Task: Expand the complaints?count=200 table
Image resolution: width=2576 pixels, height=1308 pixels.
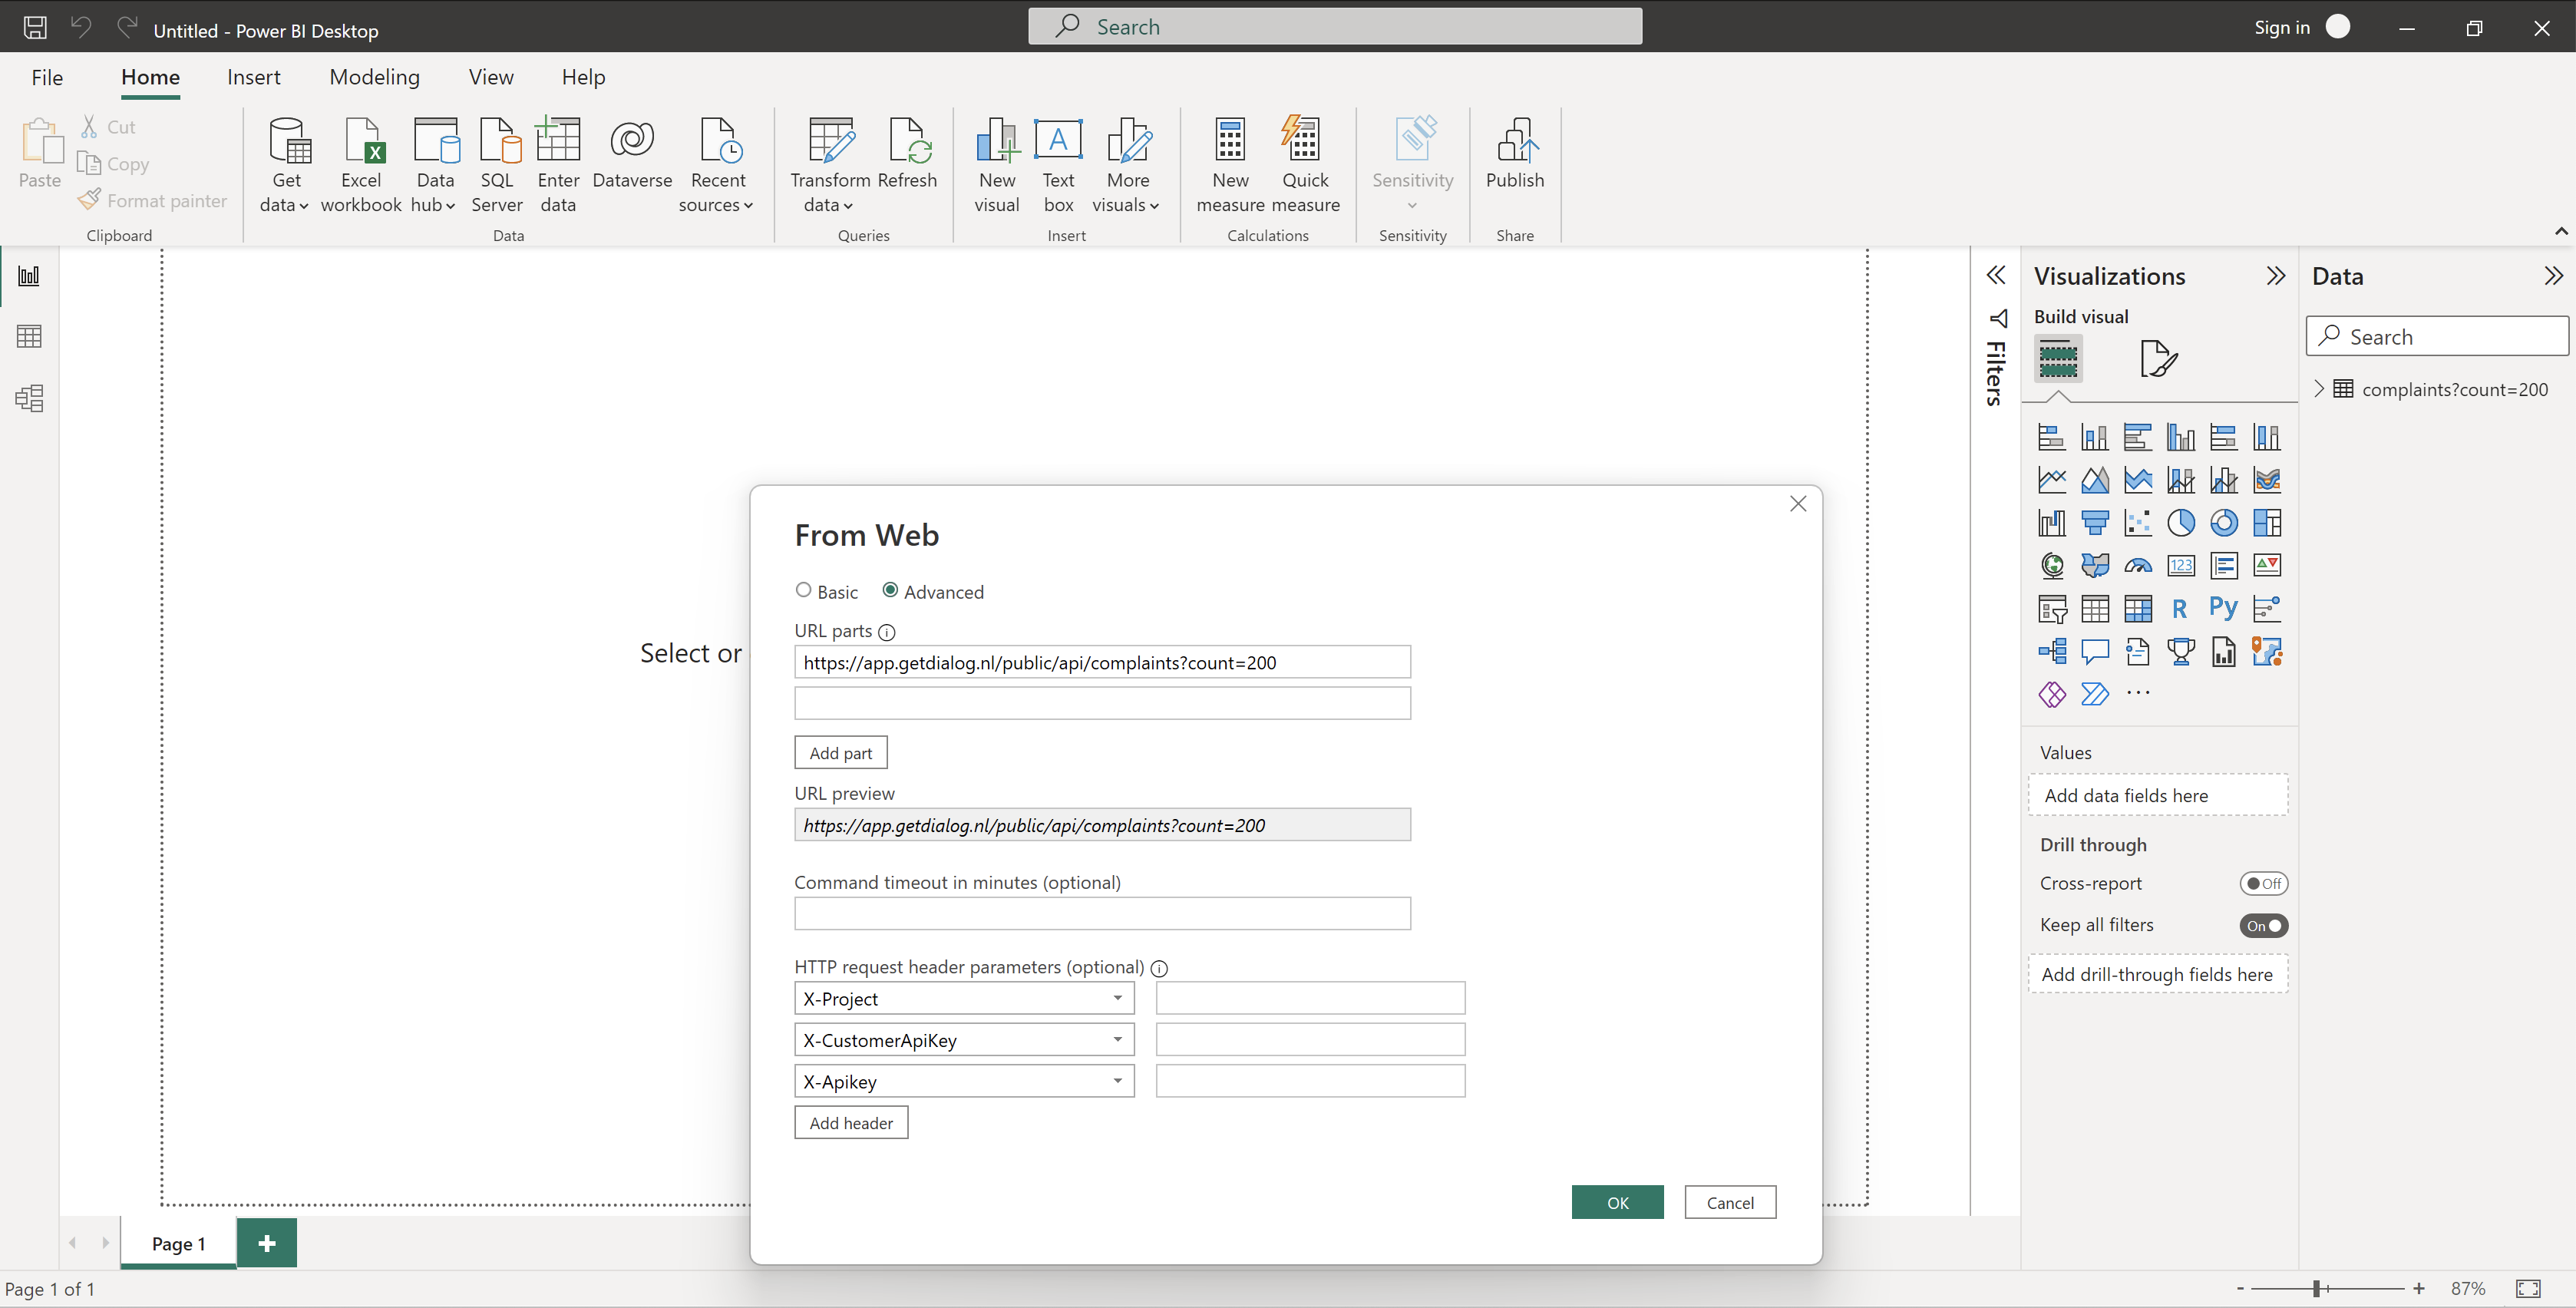Action: pos(2319,389)
